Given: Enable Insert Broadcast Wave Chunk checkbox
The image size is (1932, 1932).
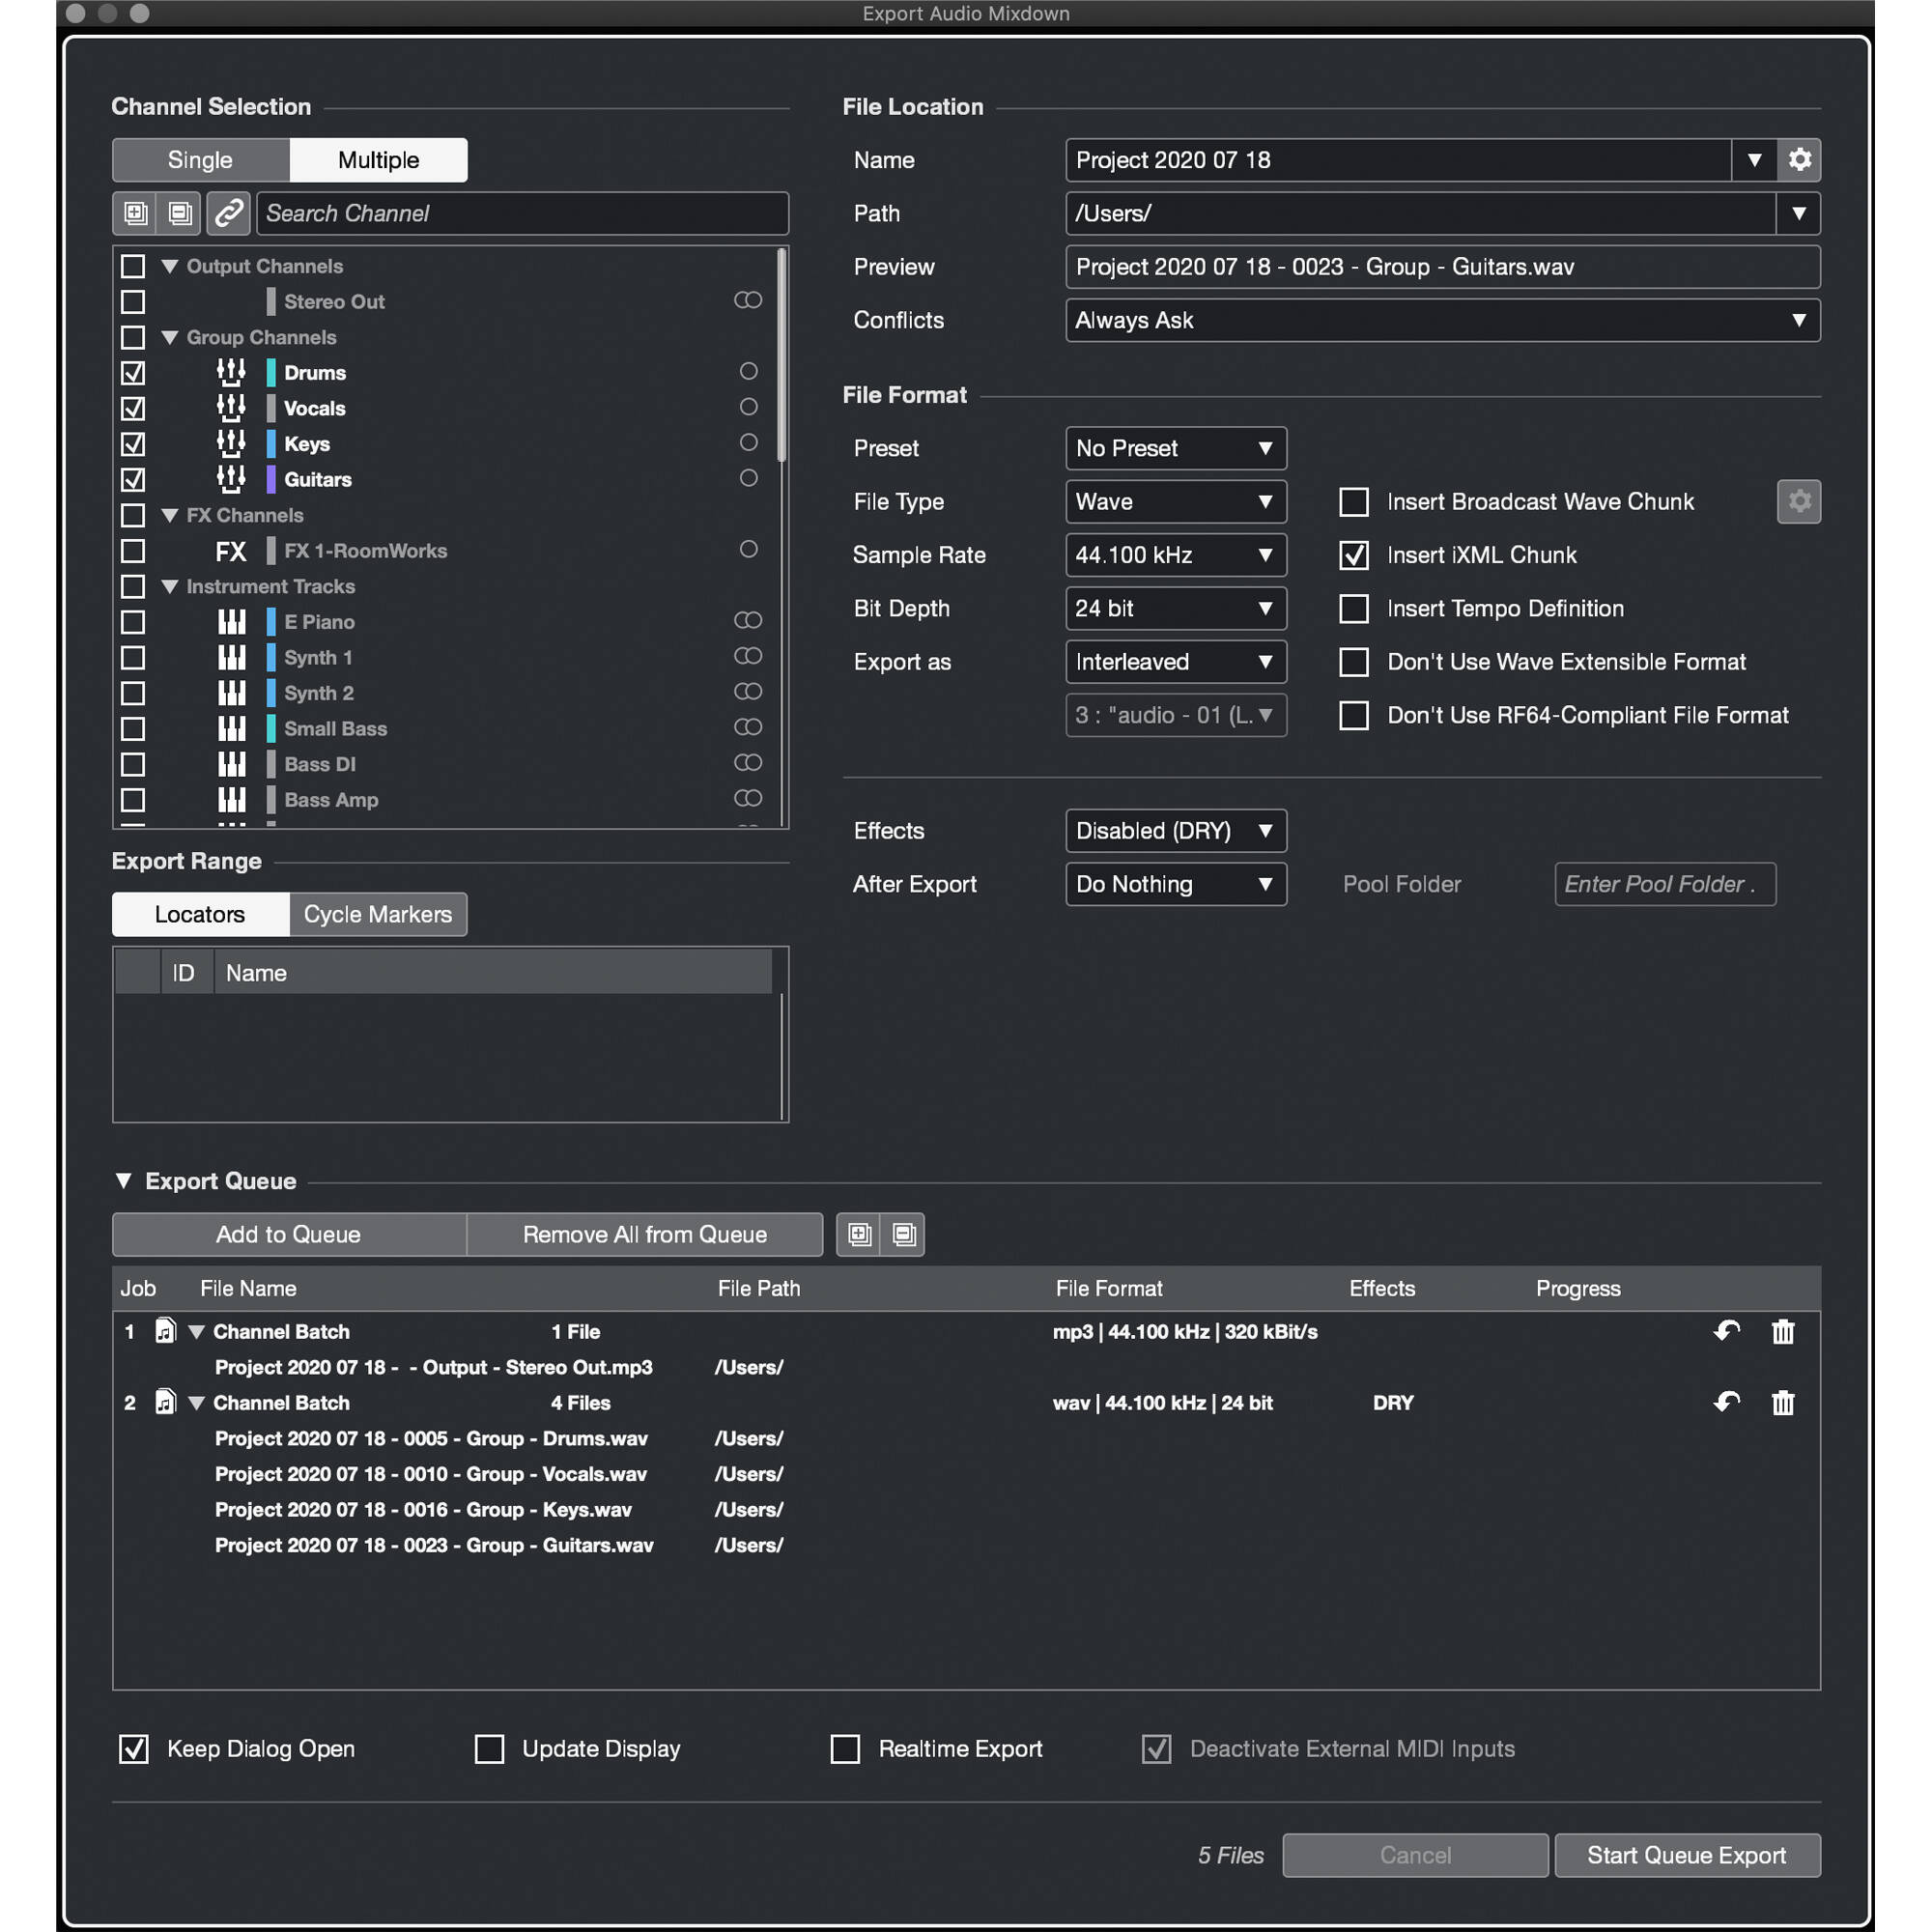Looking at the screenshot, I should tap(1354, 502).
